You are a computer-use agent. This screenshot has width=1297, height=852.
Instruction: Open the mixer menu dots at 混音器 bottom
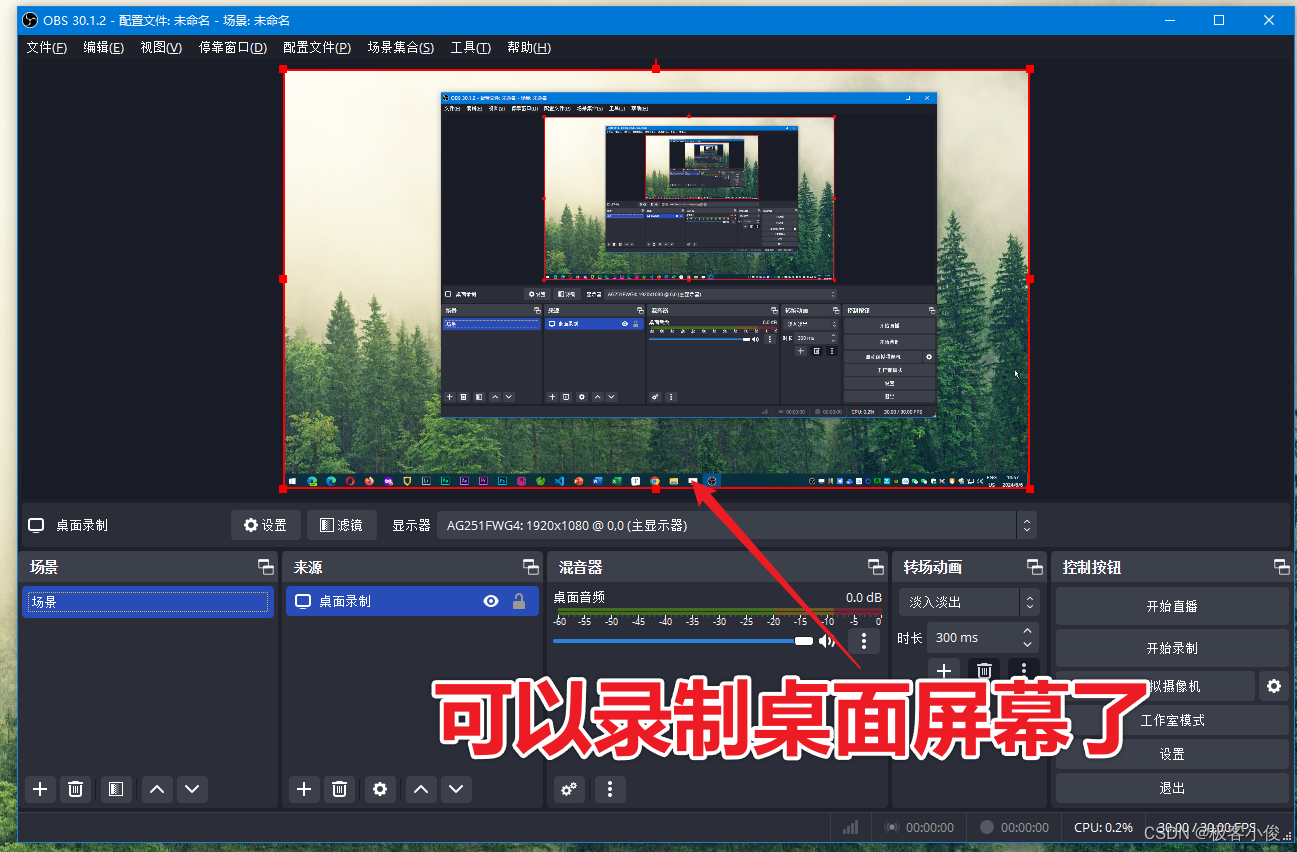click(x=610, y=789)
